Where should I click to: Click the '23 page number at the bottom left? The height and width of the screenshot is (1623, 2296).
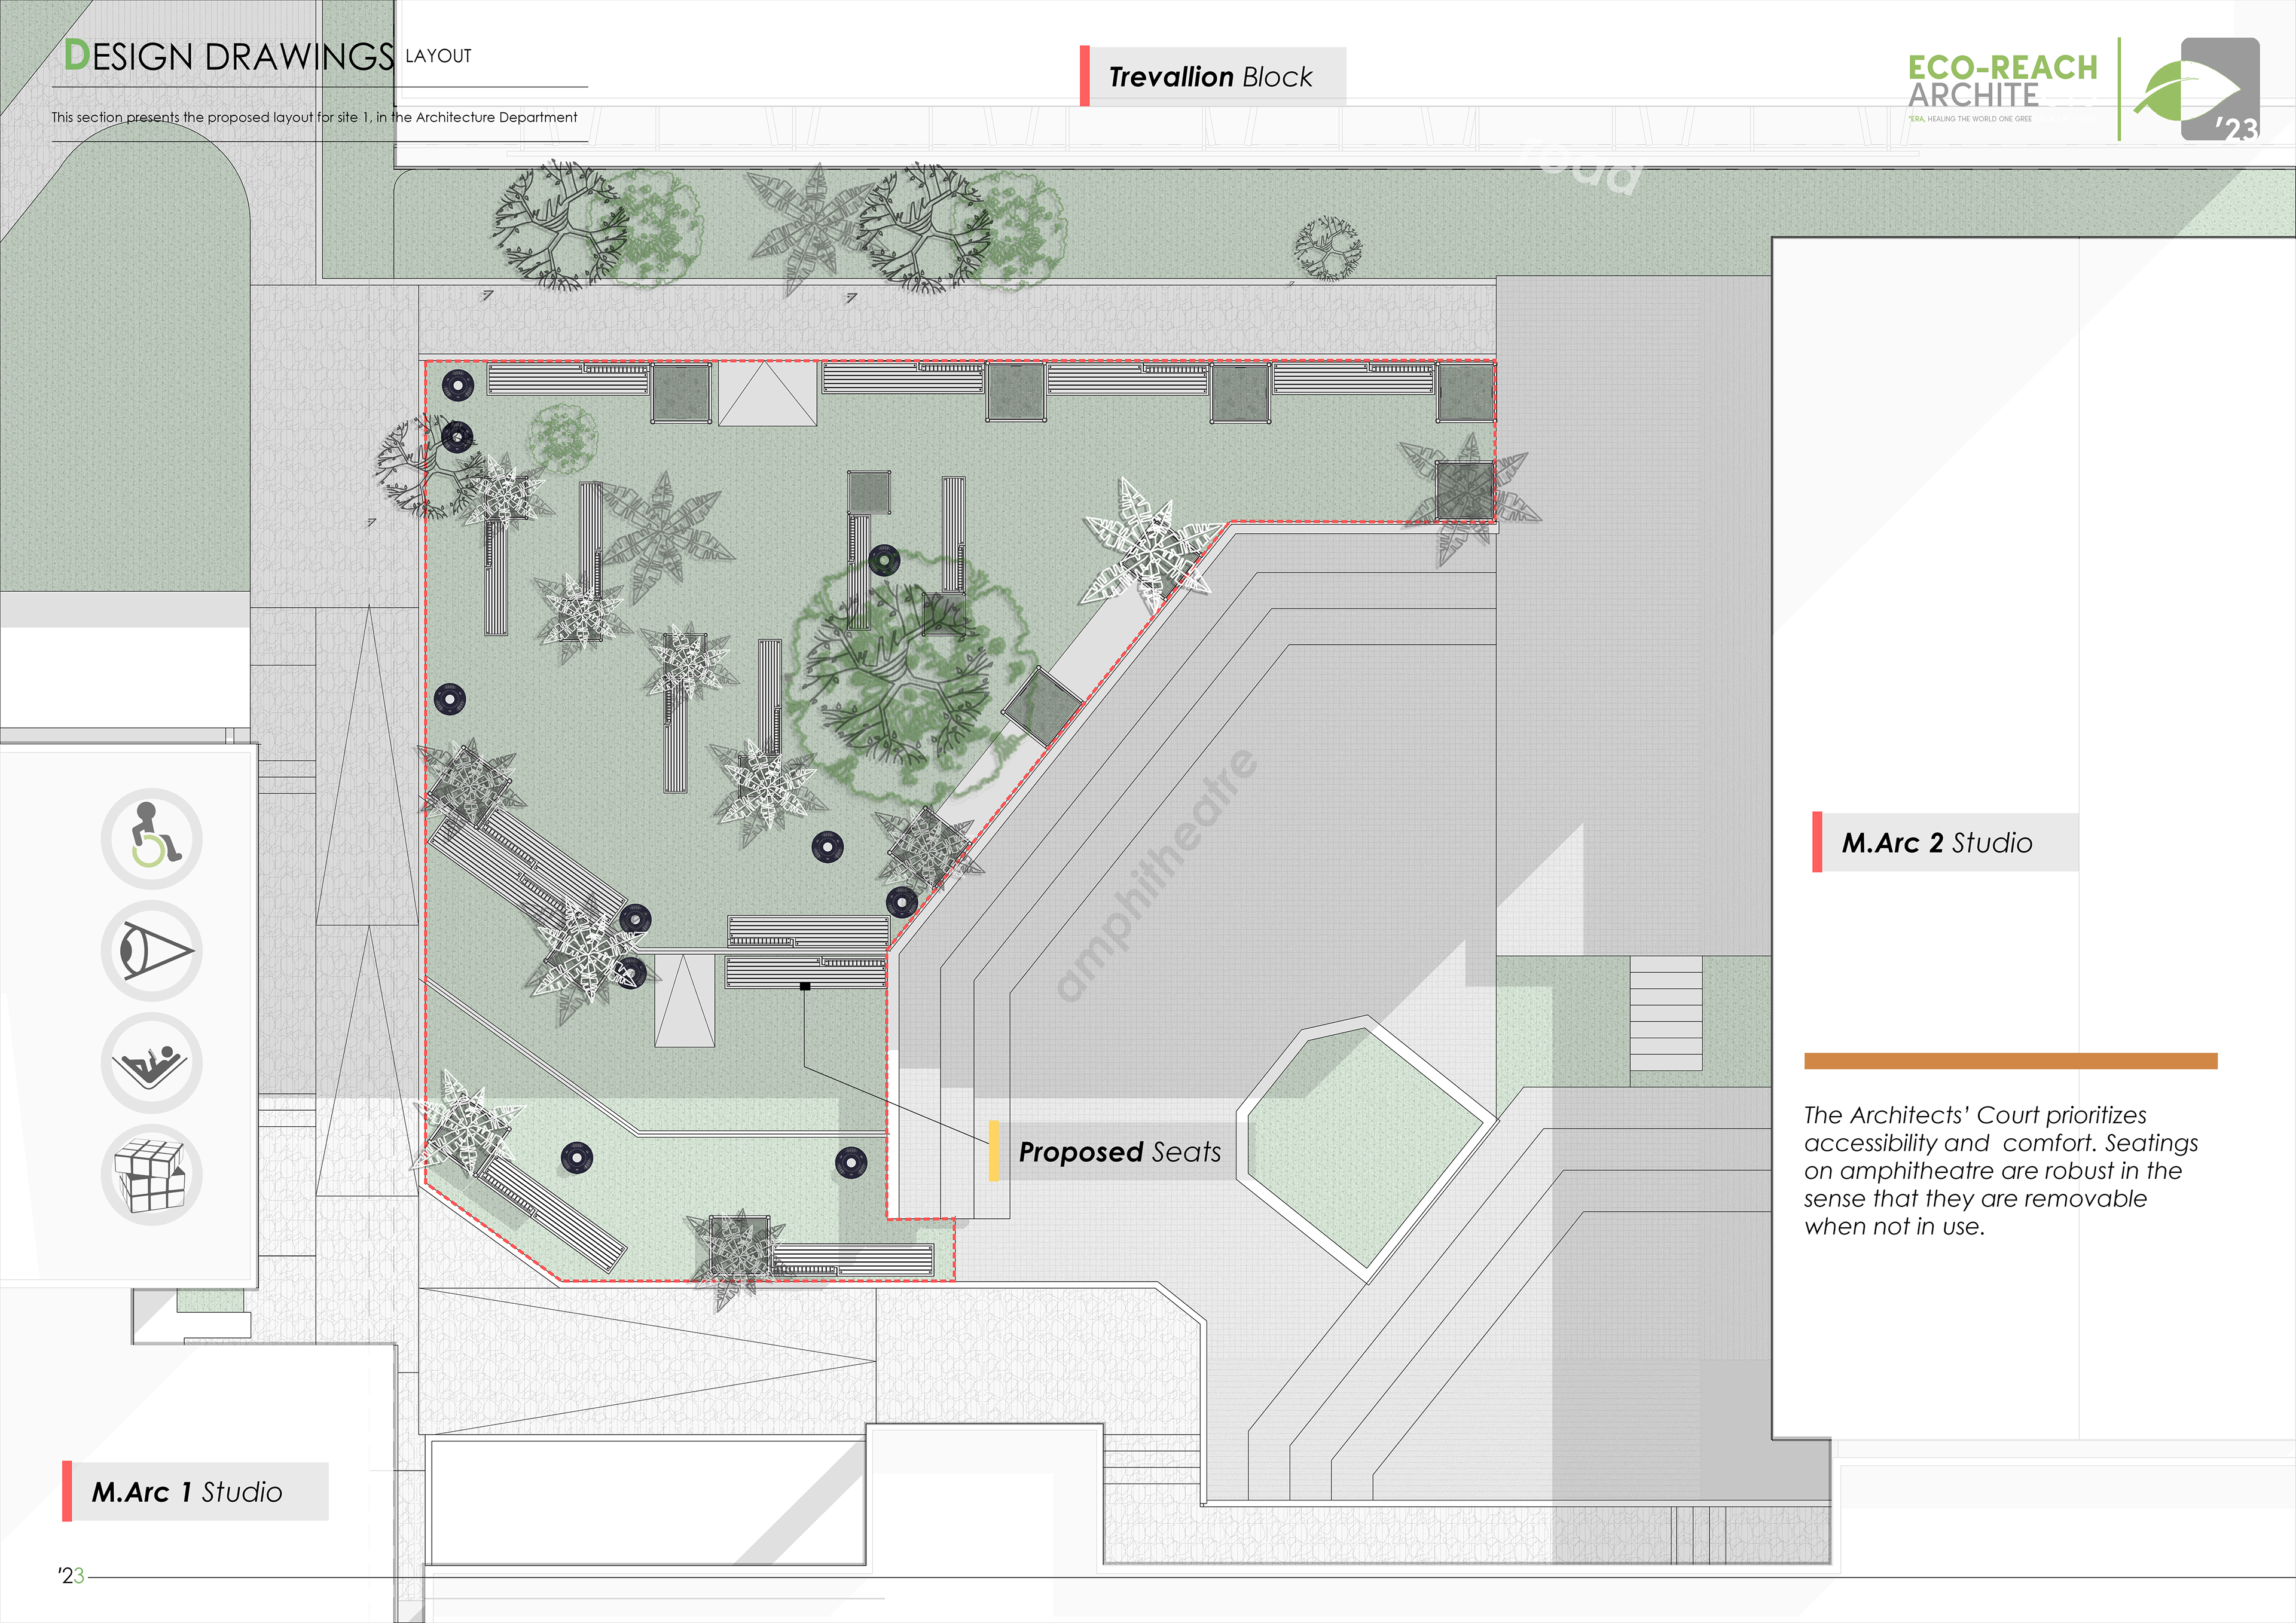pyautogui.click(x=70, y=1576)
